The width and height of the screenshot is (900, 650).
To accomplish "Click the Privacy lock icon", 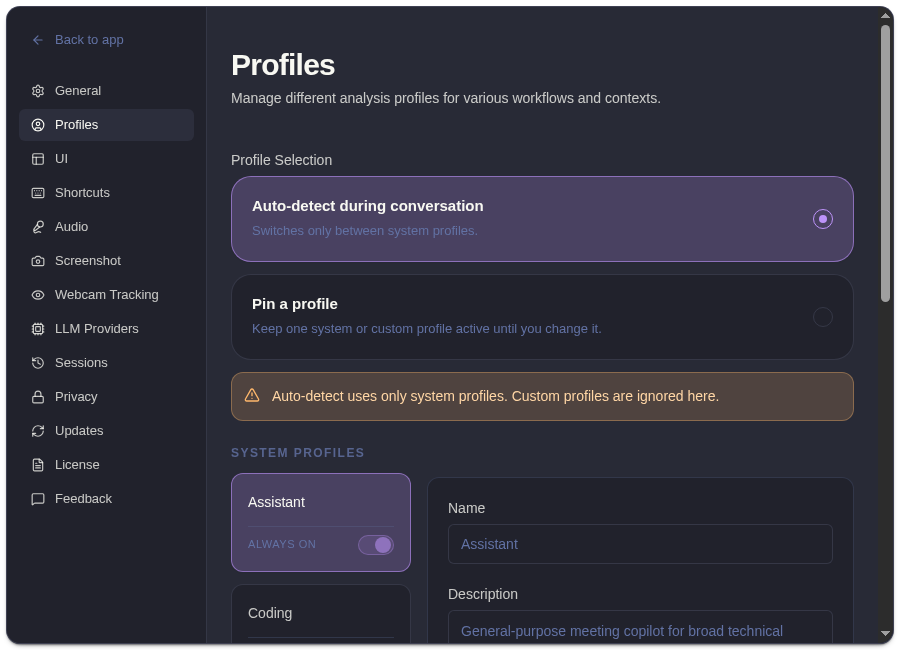I will [x=38, y=397].
